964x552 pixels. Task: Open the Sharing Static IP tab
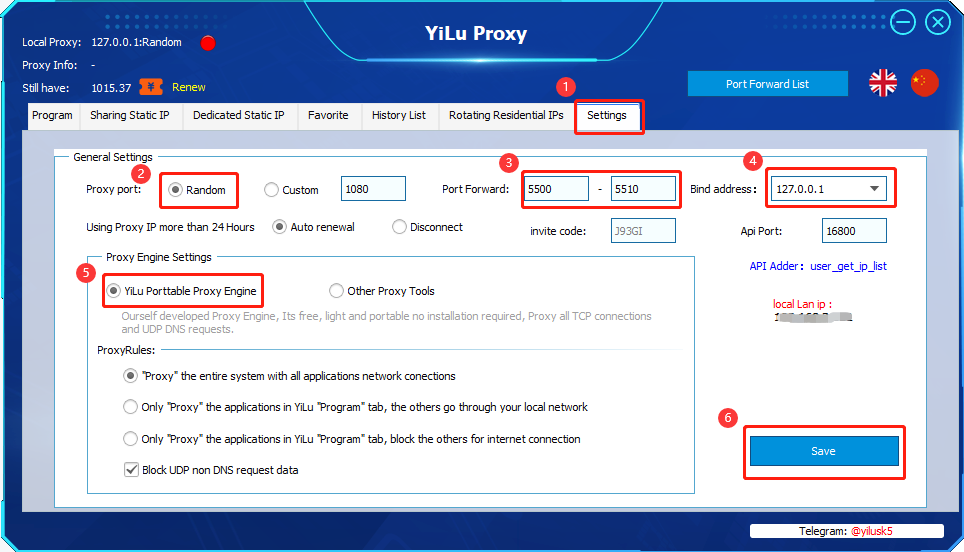click(x=130, y=116)
